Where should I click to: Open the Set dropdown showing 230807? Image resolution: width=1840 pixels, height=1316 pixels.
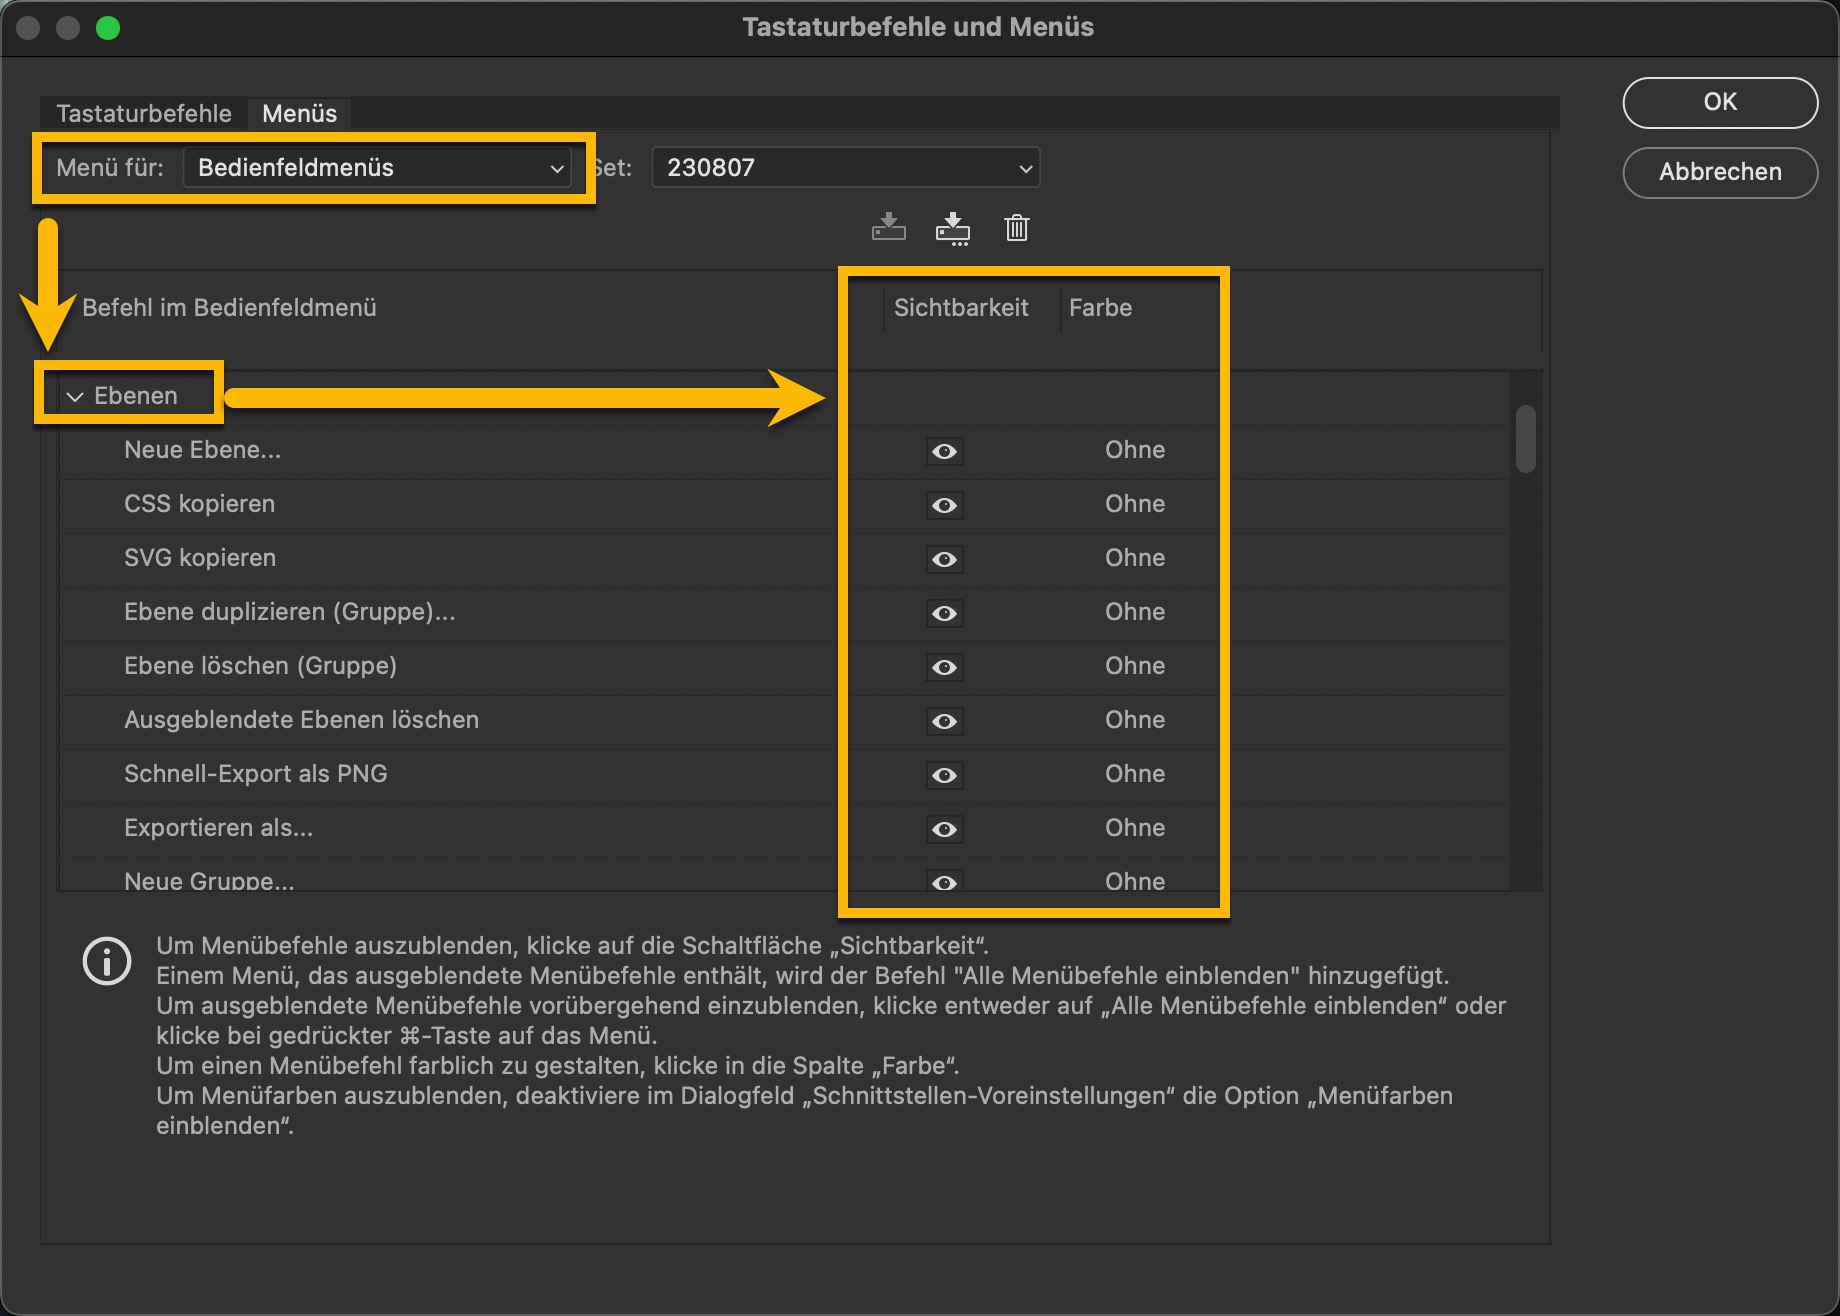point(845,168)
